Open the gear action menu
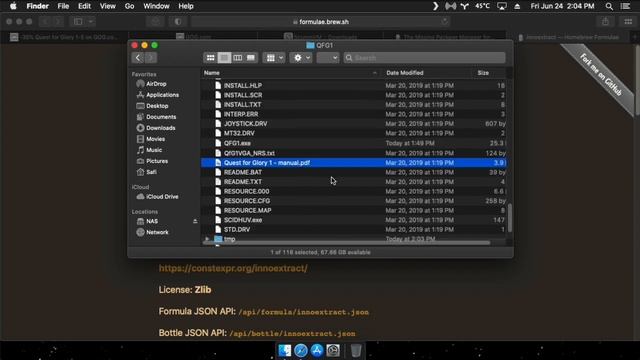Screen dimensions: 640x360 (301, 58)
